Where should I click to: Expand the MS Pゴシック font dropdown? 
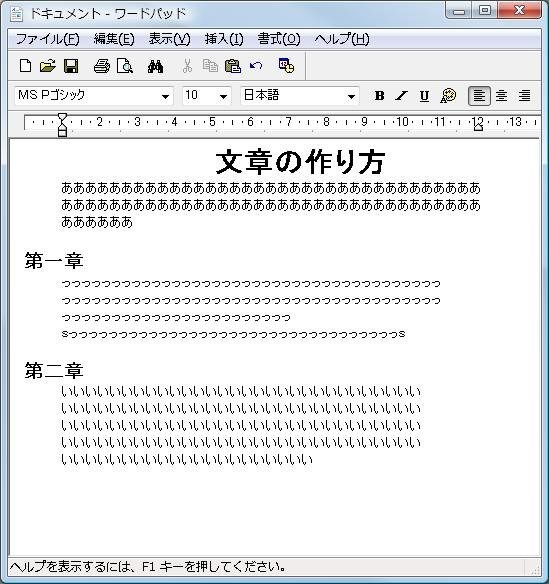(x=165, y=96)
